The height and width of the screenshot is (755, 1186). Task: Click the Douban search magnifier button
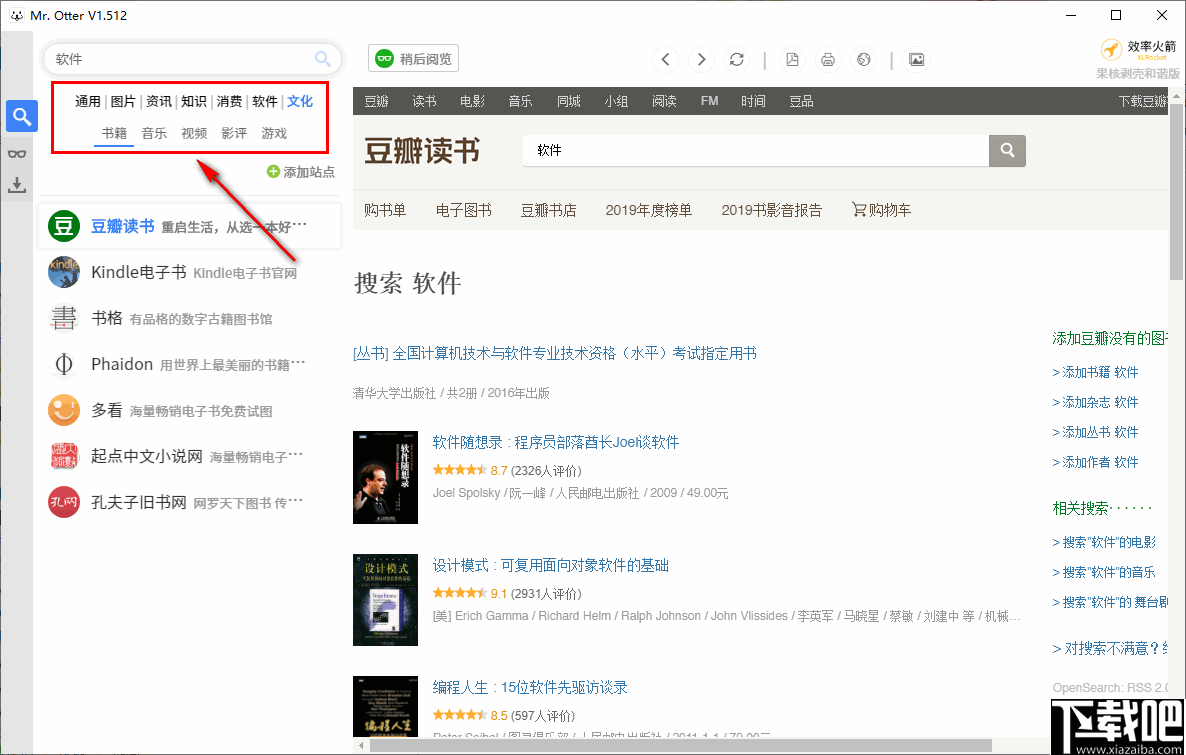(x=1007, y=151)
